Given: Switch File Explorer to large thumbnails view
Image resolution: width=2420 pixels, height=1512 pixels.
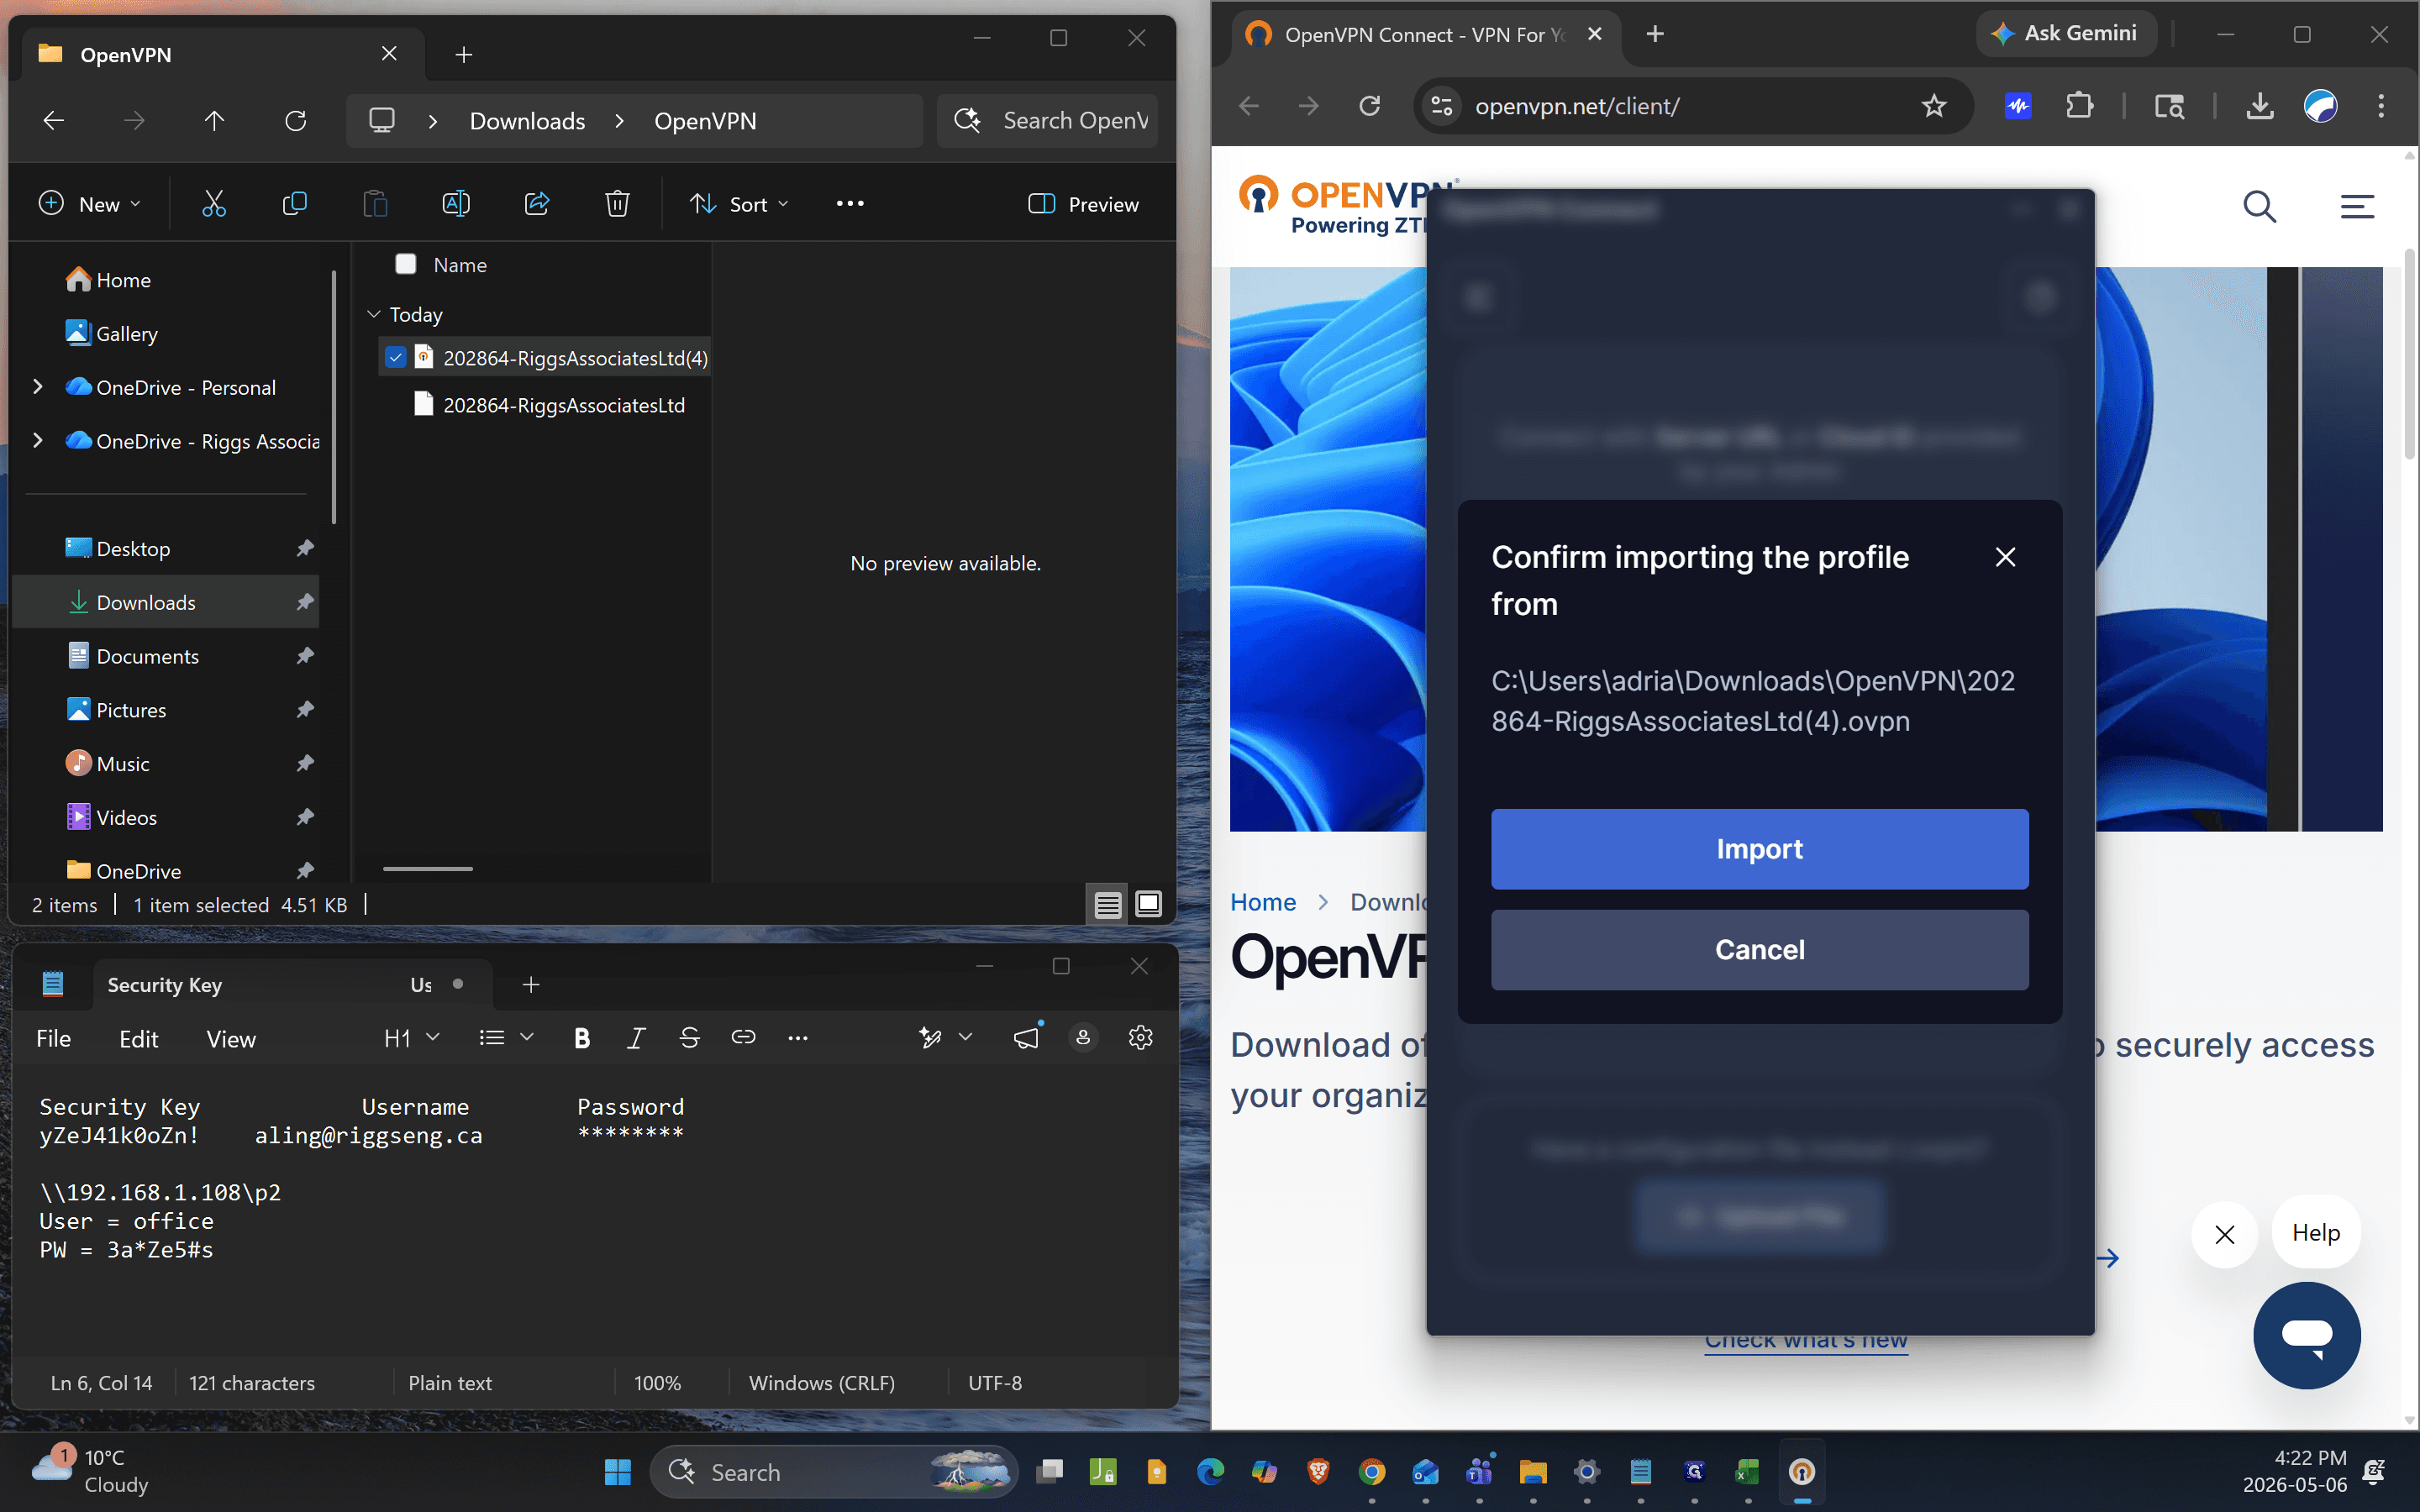Looking at the screenshot, I should (x=1149, y=904).
